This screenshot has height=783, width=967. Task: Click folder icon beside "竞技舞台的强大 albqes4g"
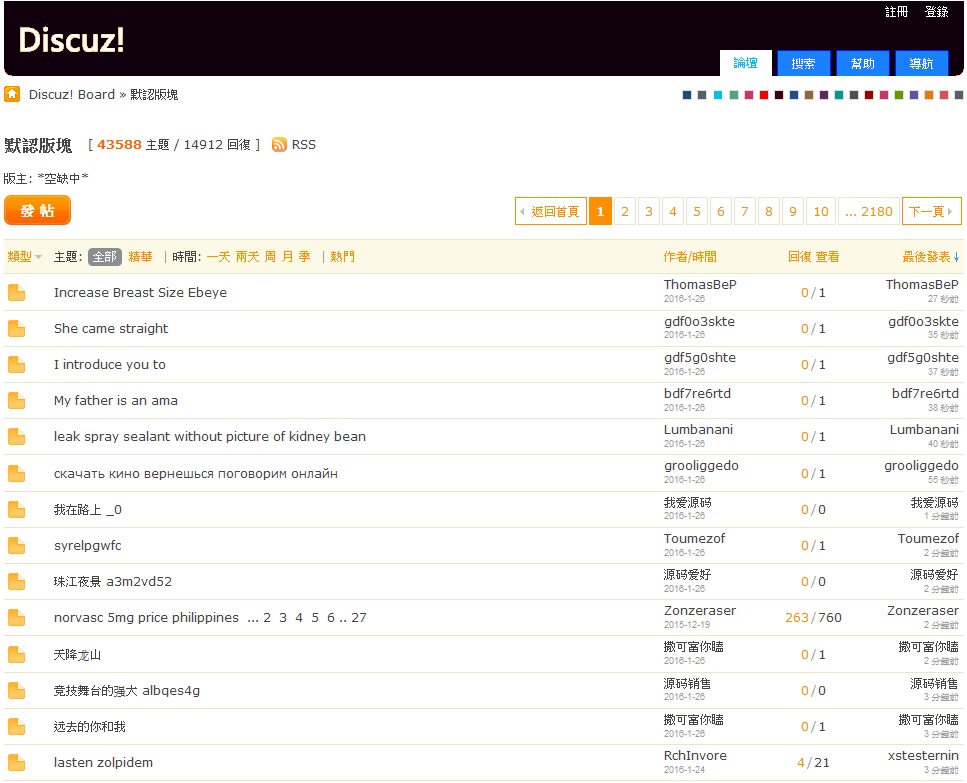tap(17, 691)
